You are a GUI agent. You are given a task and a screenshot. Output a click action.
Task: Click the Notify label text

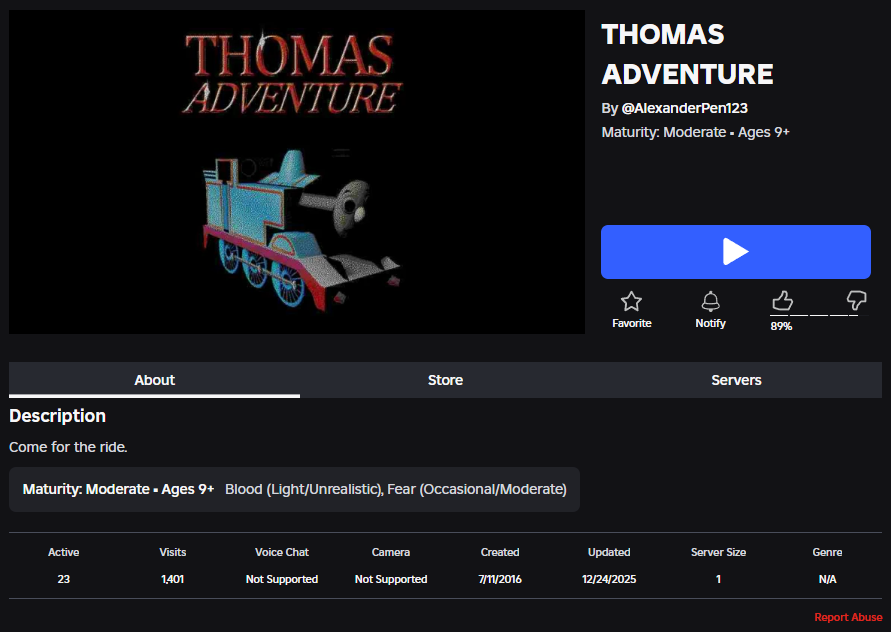710,323
